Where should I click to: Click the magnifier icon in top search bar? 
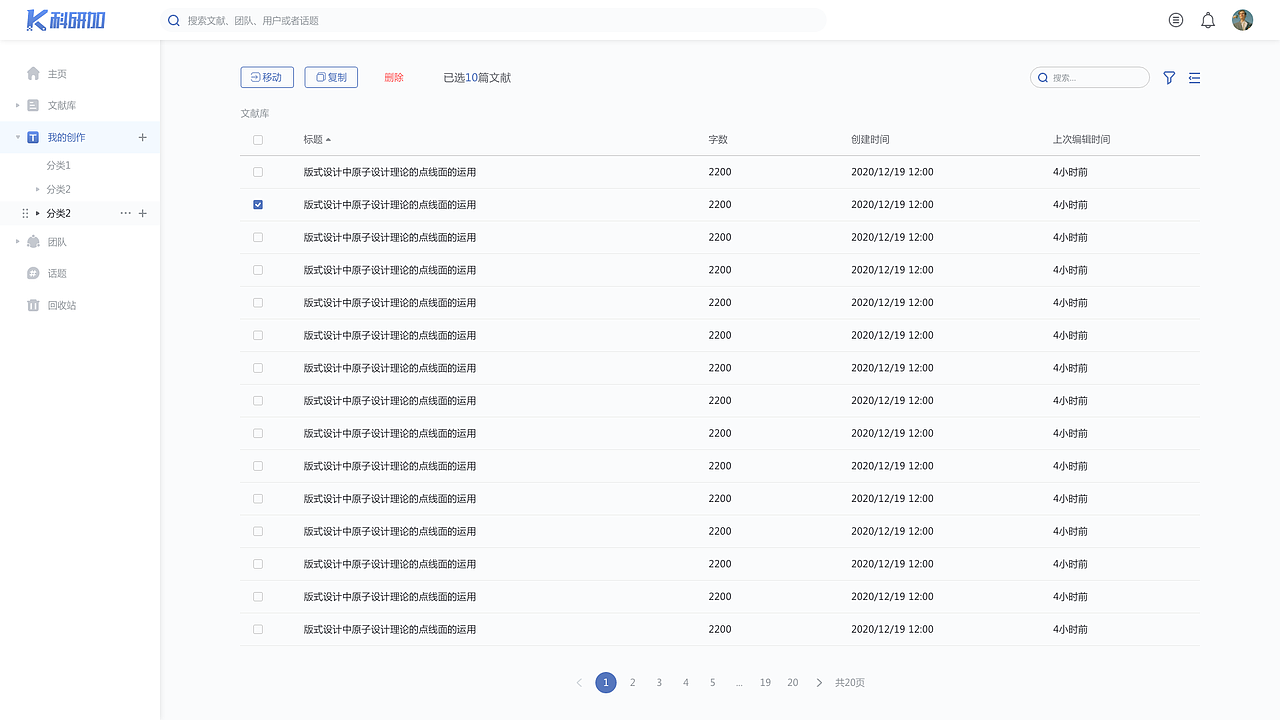(x=174, y=20)
